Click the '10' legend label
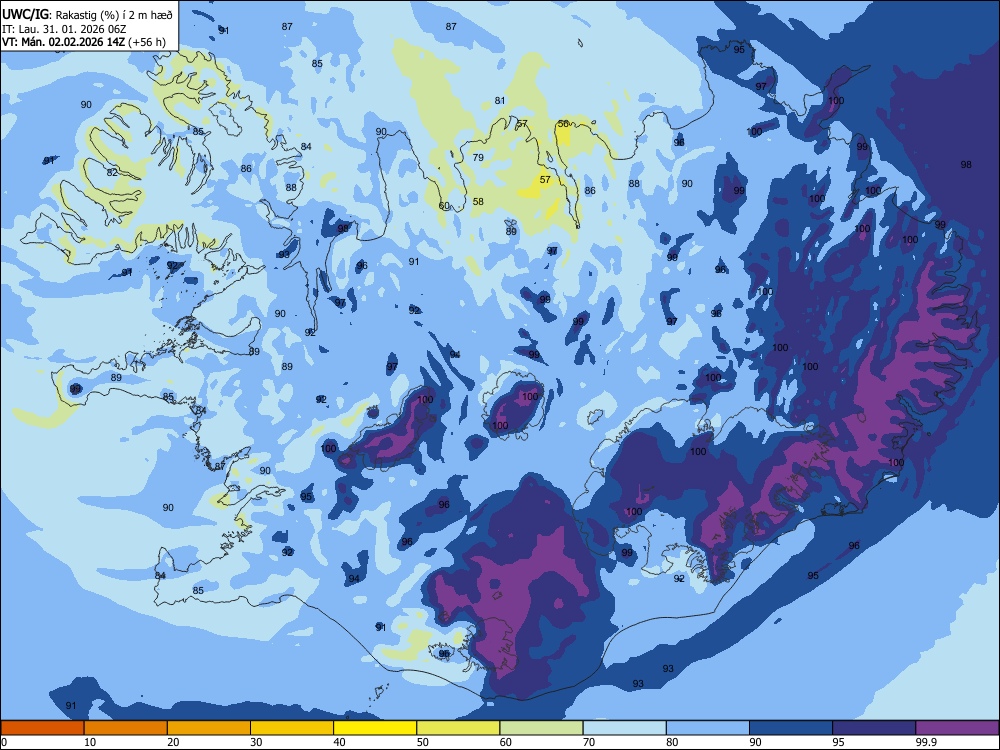Image resolution: width=1000 pixels, height=750 pixels. click(90, 742)
